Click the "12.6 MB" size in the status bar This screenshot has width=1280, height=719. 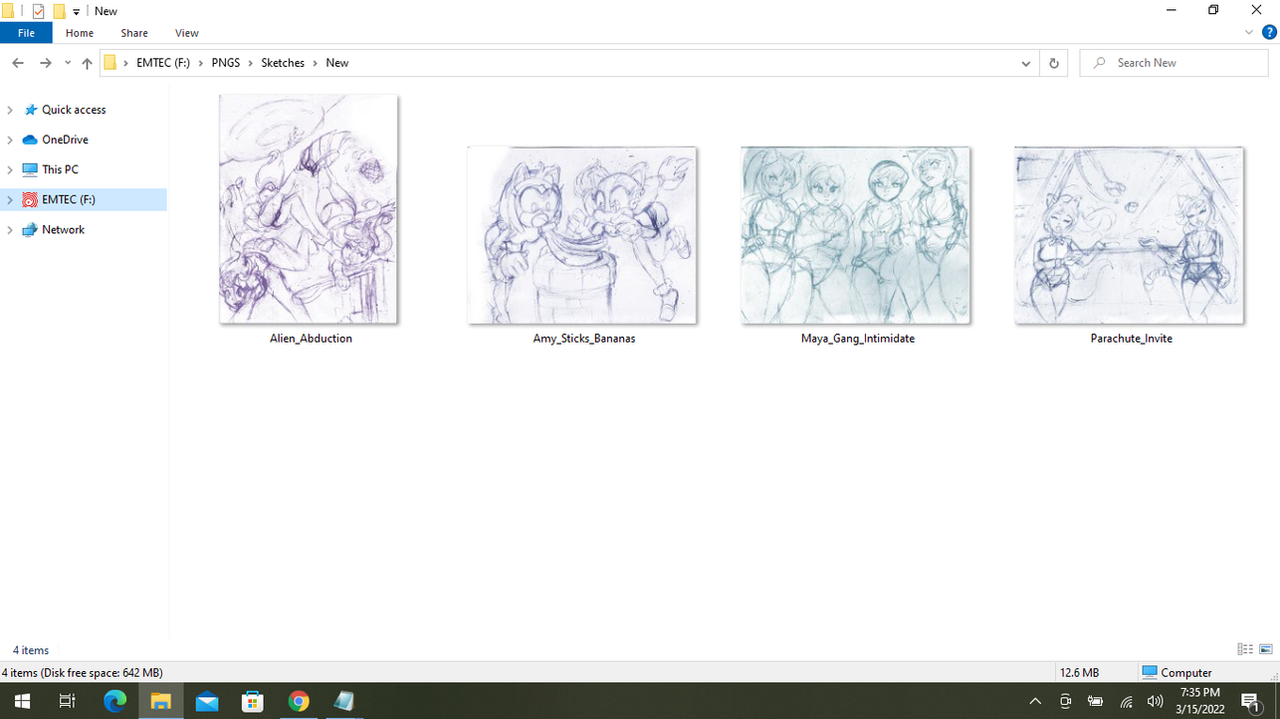[x=1079, y=673]
